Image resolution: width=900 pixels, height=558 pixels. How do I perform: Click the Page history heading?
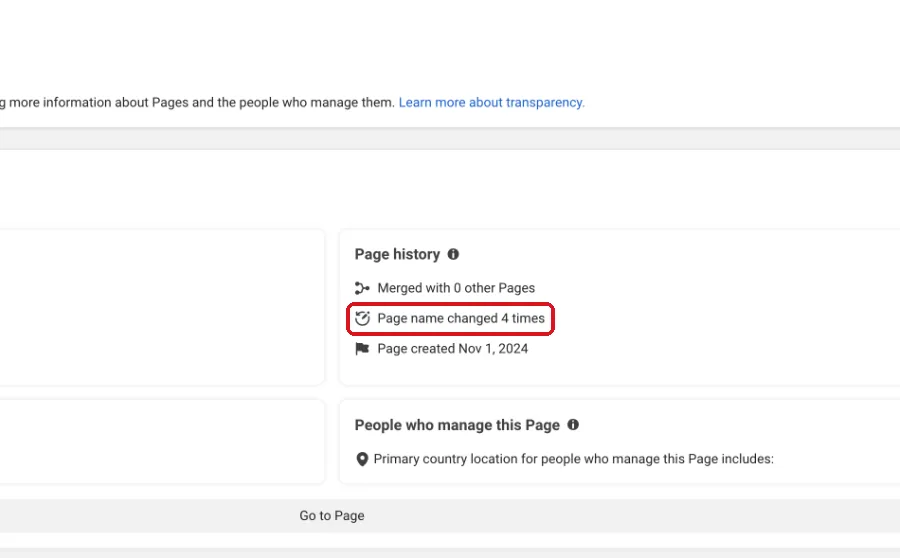pos(397,254)
